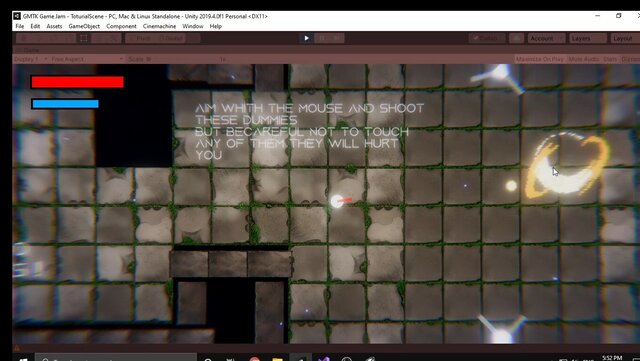Select the Rect transform tool
640x361 pixels.
point(83,38)
